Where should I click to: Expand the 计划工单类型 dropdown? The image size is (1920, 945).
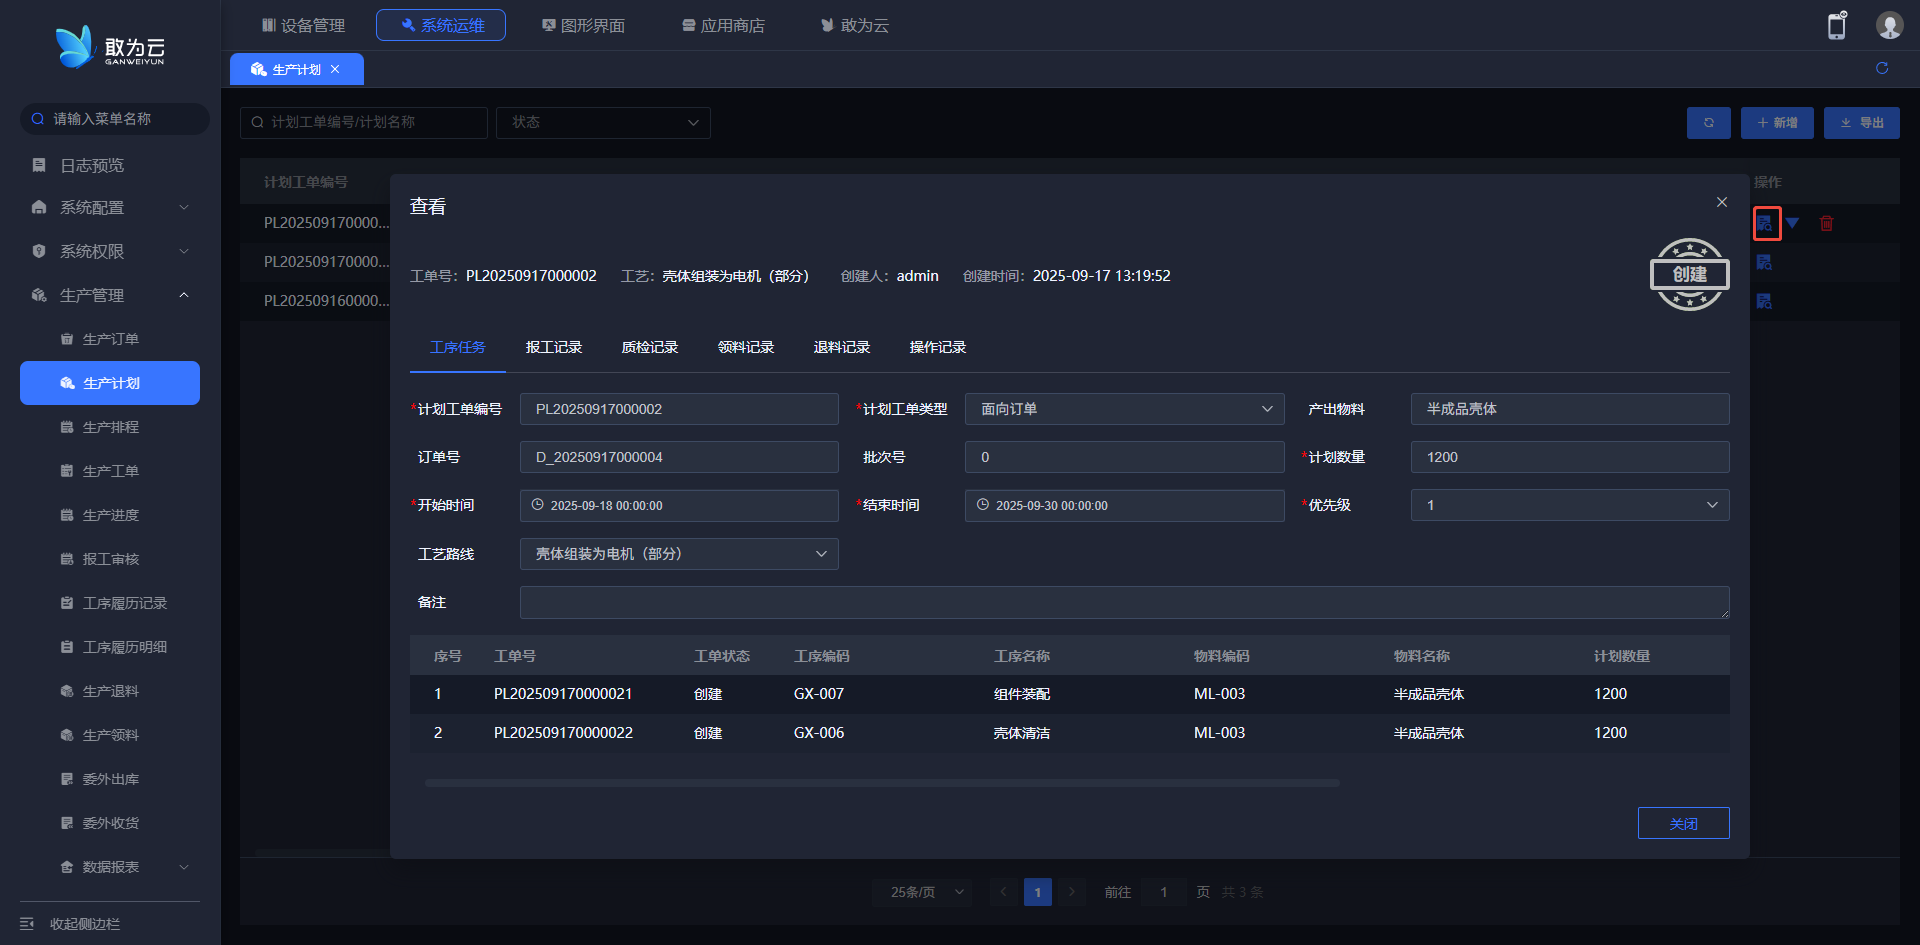(x=1123, y=409)
